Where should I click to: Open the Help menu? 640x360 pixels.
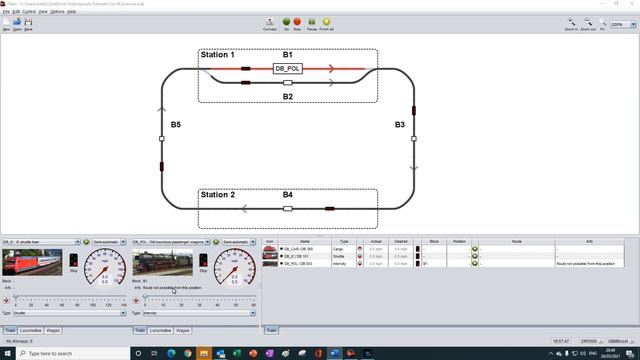coord(71,12)
